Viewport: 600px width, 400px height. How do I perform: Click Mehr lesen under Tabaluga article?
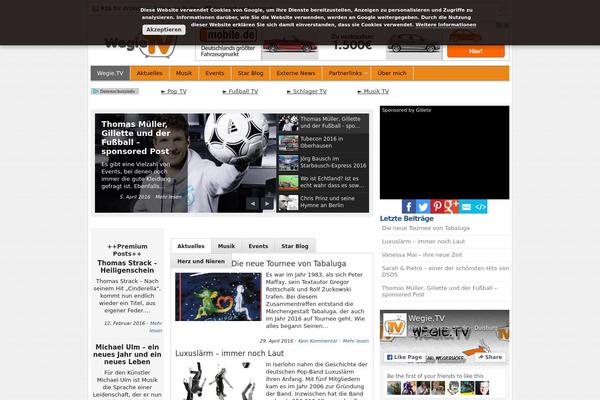point(356,341)
